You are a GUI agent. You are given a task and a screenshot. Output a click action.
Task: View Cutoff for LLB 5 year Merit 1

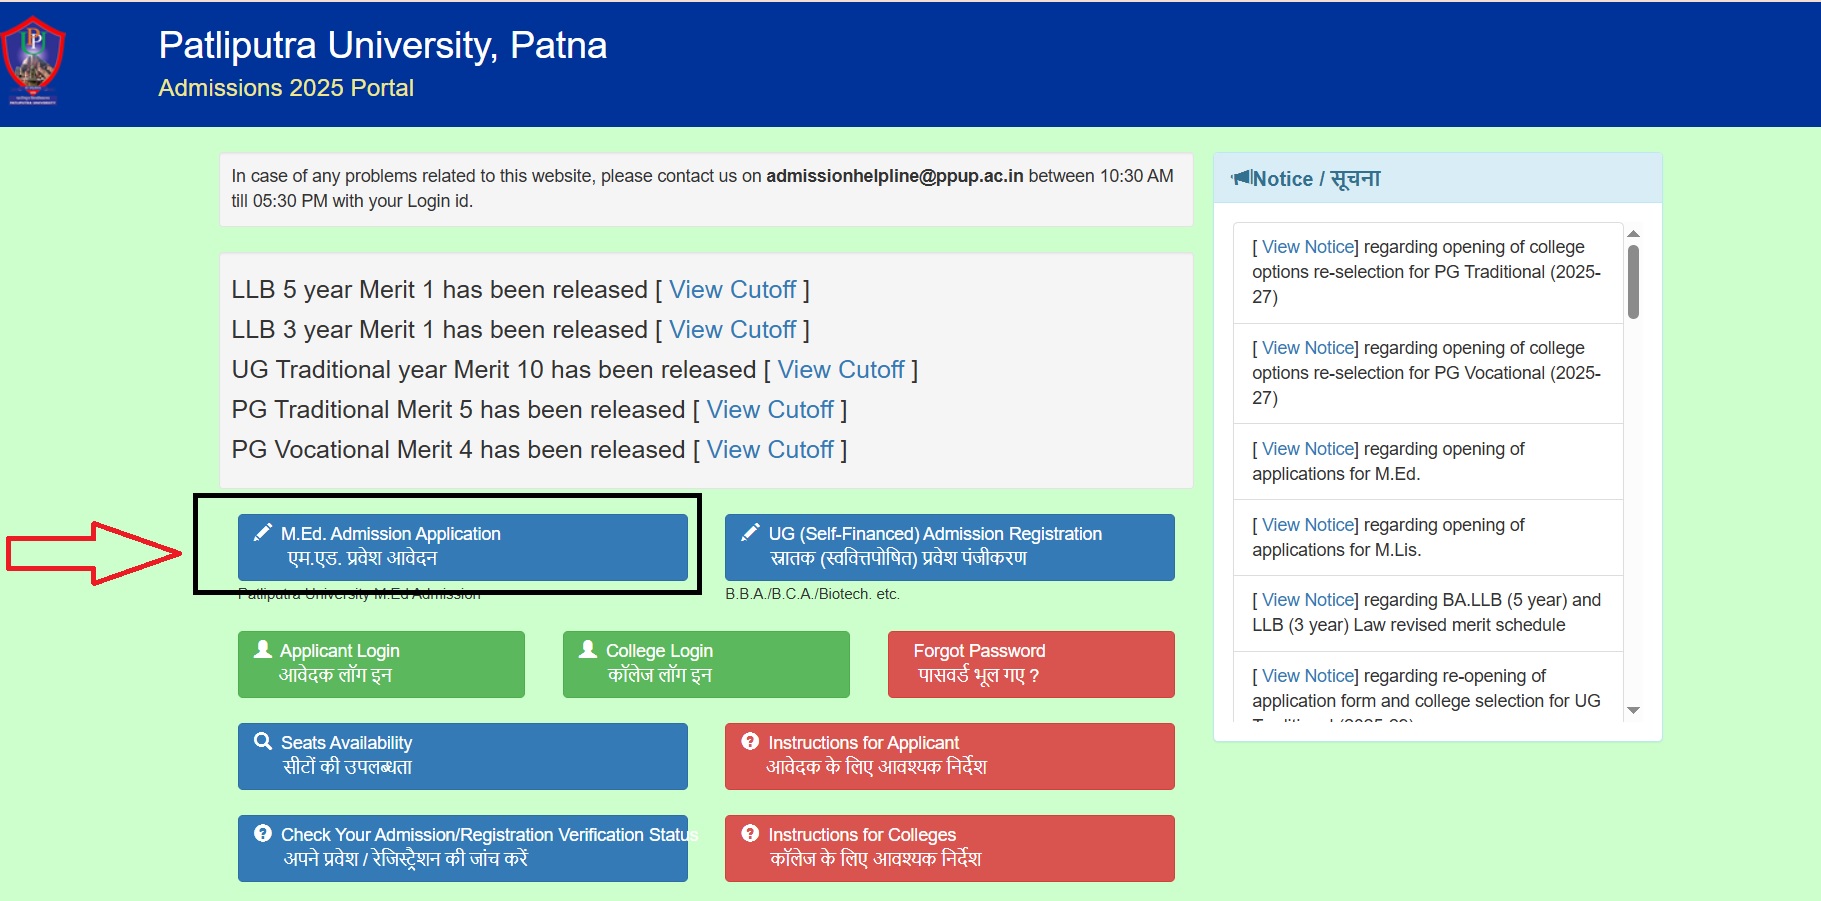tap(732, 290)
